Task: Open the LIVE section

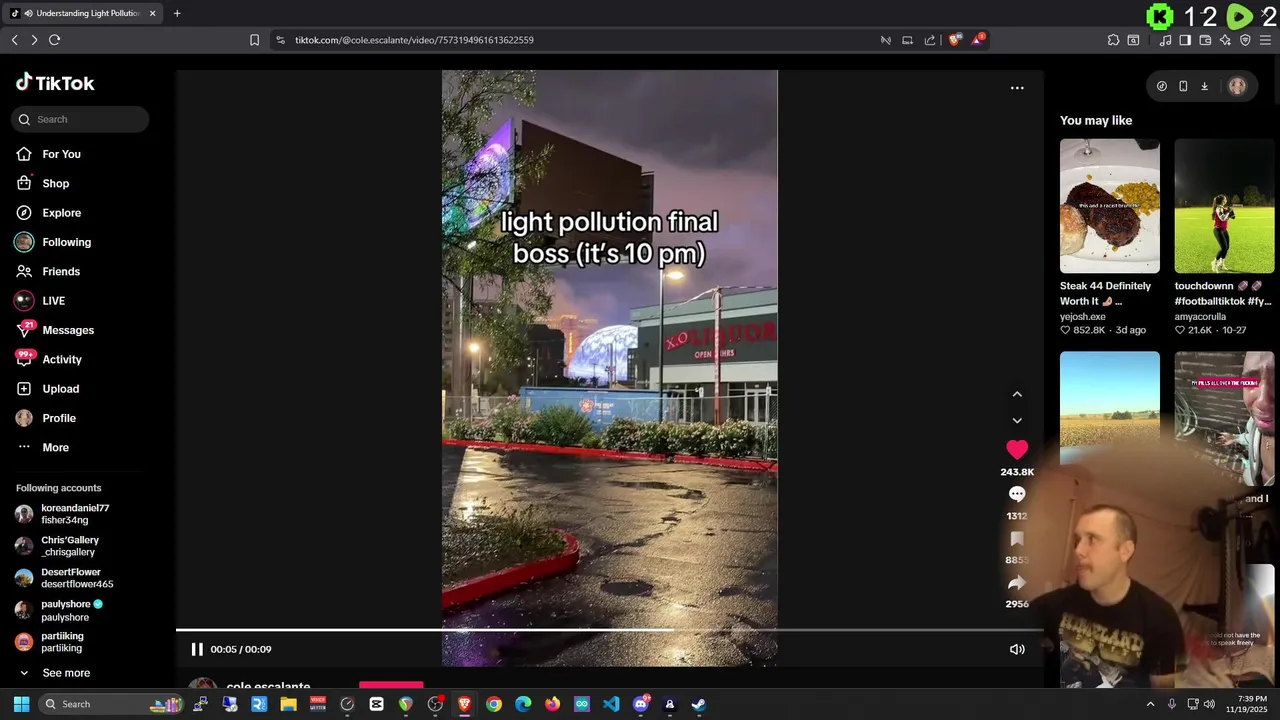Action: click(x=53, y=301)
